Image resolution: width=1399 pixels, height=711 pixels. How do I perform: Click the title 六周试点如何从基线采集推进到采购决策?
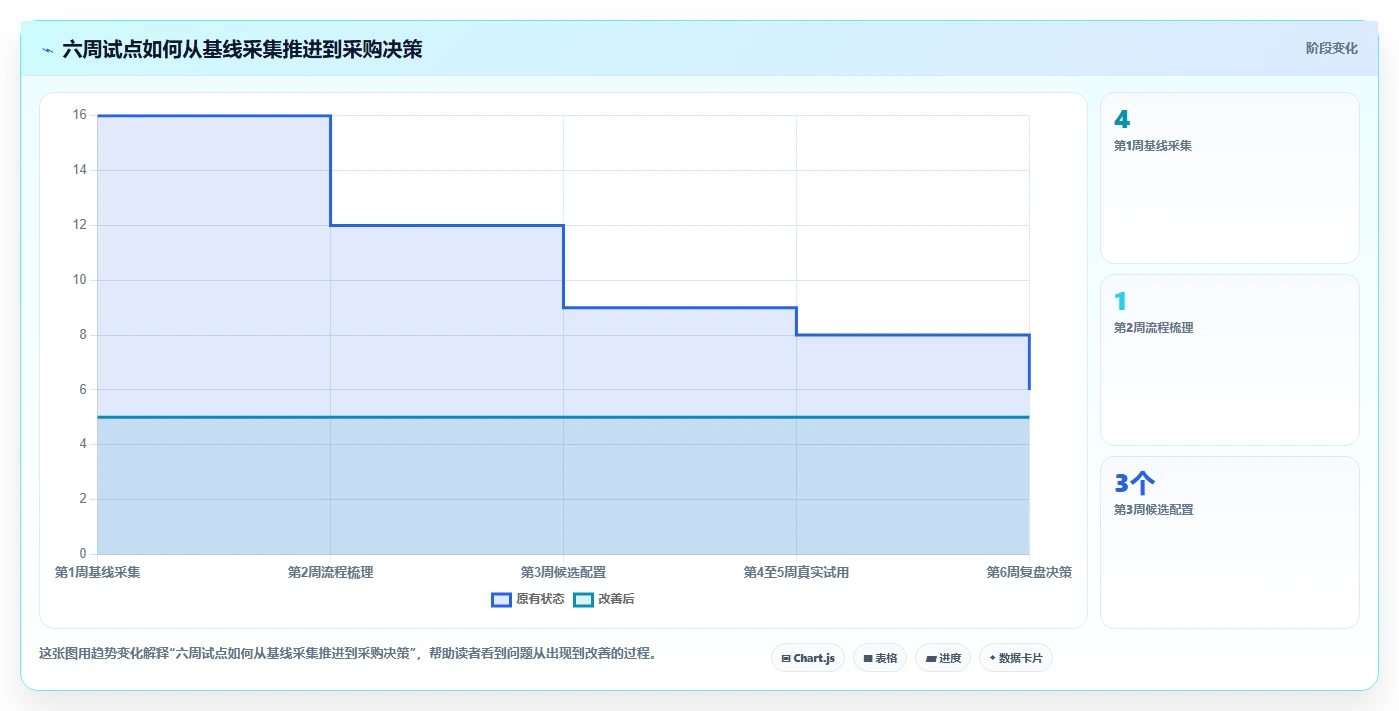coord(242,49)
